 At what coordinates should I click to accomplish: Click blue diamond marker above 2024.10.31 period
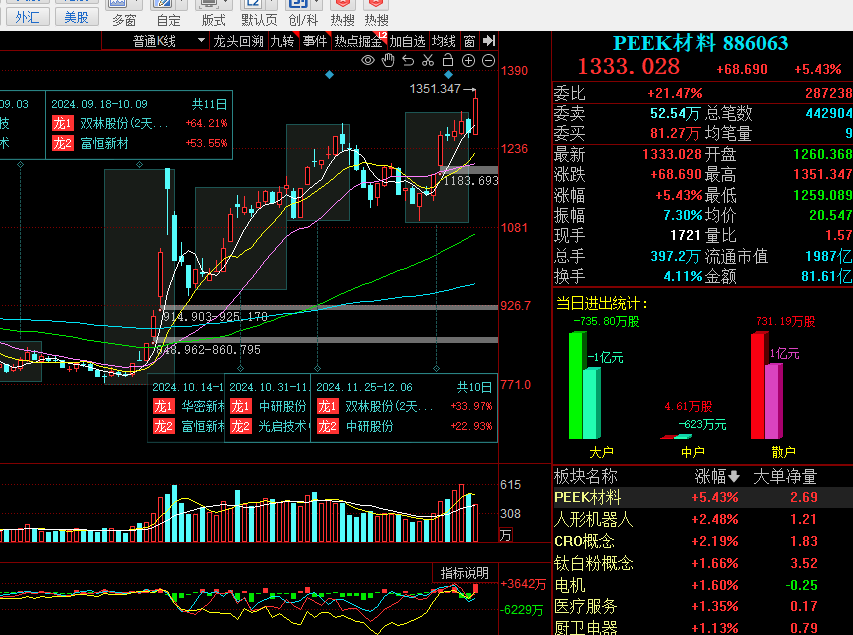coord(330,75)
